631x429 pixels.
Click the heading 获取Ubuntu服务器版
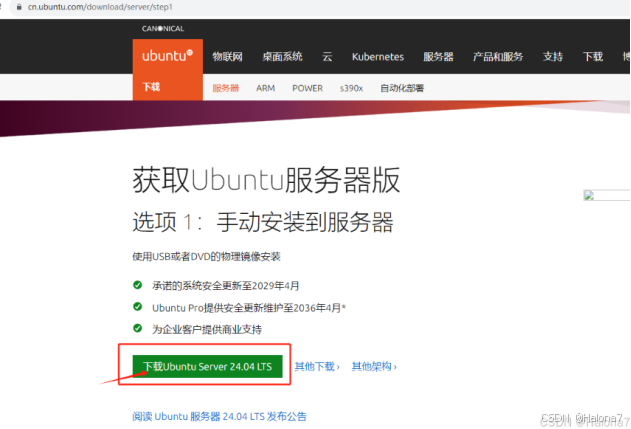[x=266, y=179]
